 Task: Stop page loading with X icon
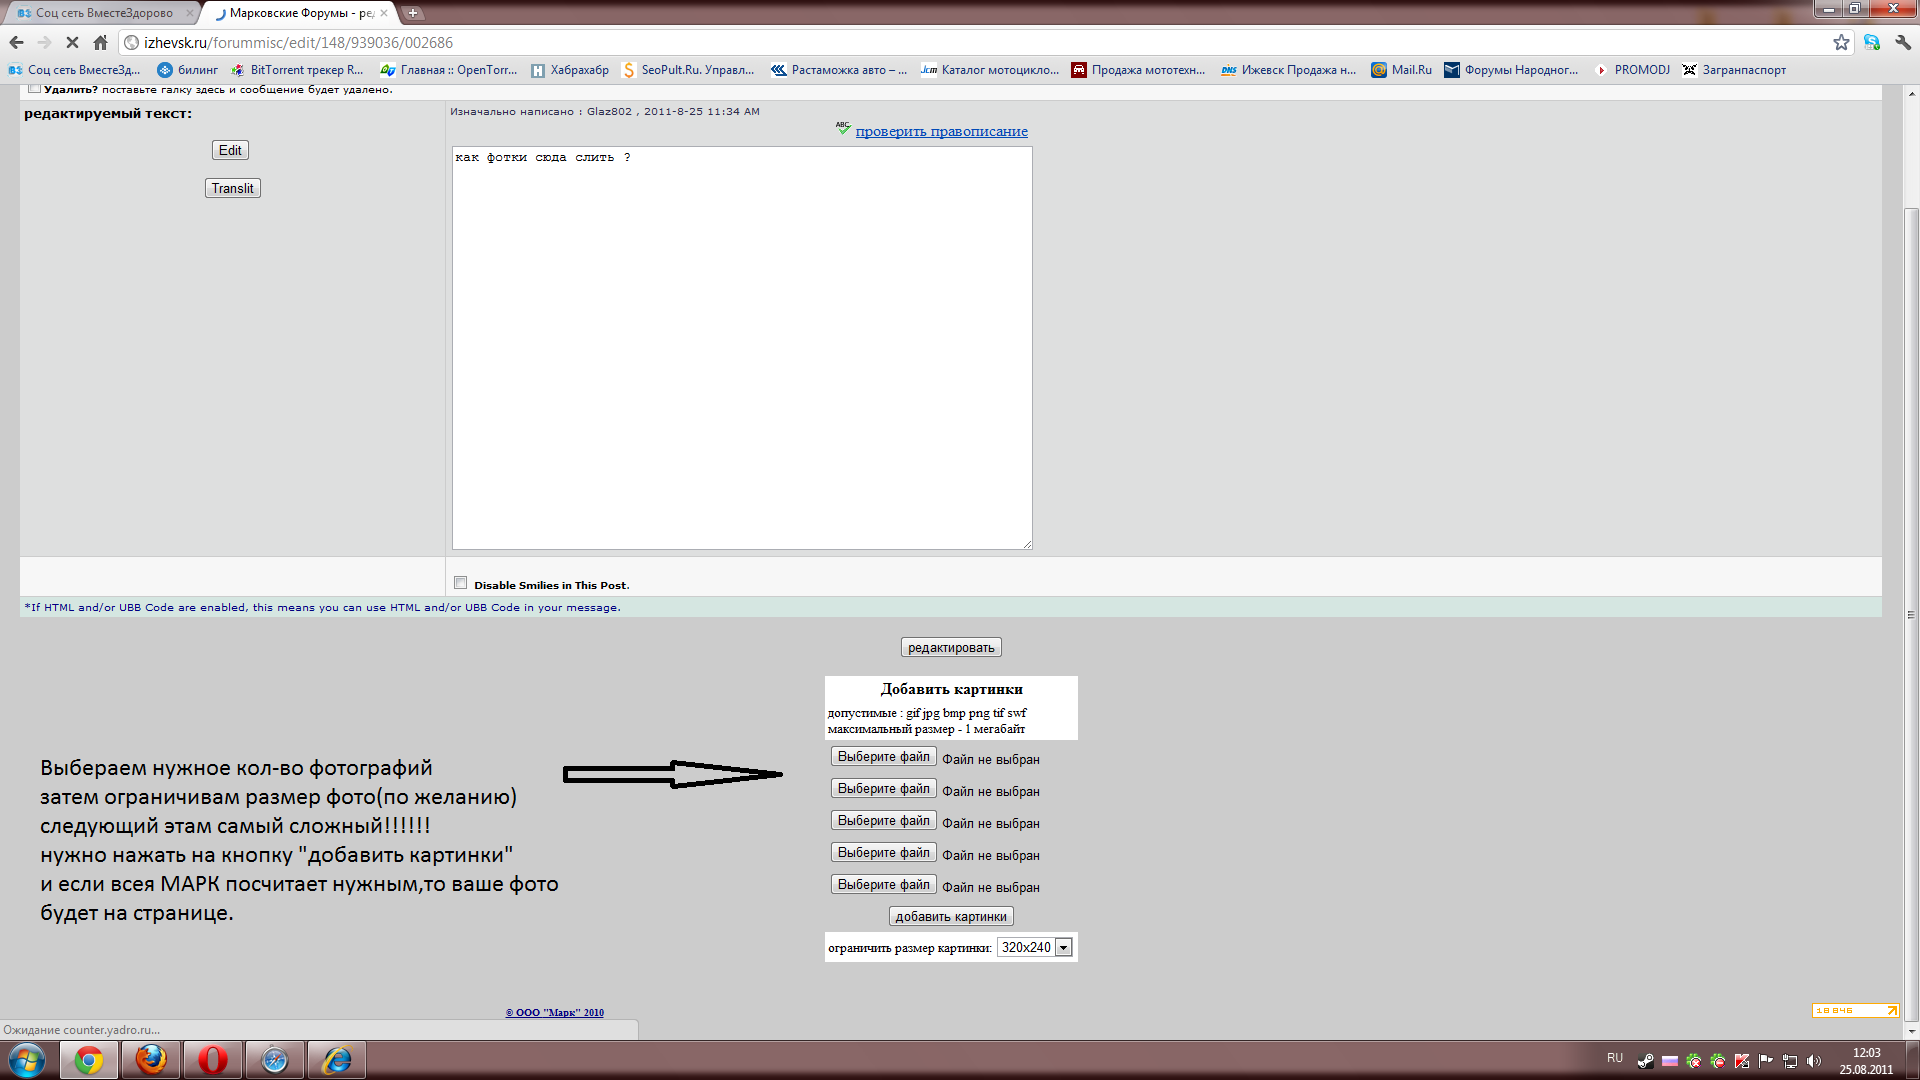(72, 42)
